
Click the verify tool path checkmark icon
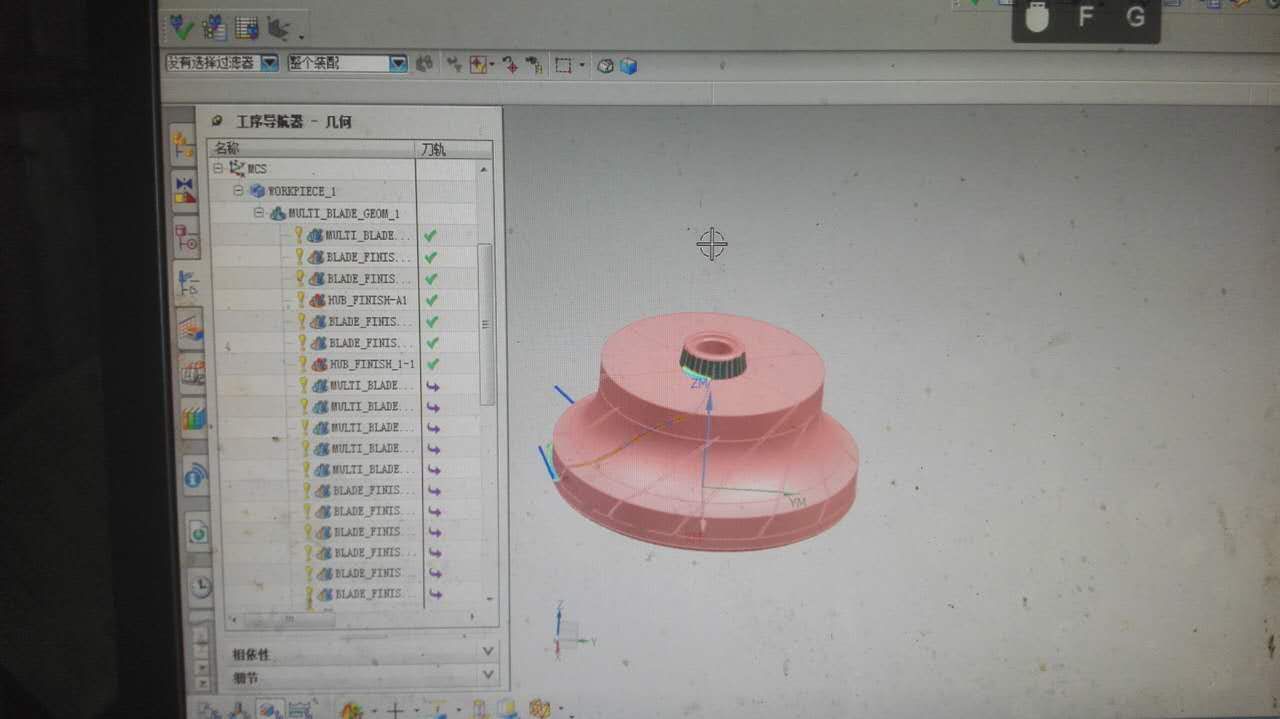(x=182, y=26)
